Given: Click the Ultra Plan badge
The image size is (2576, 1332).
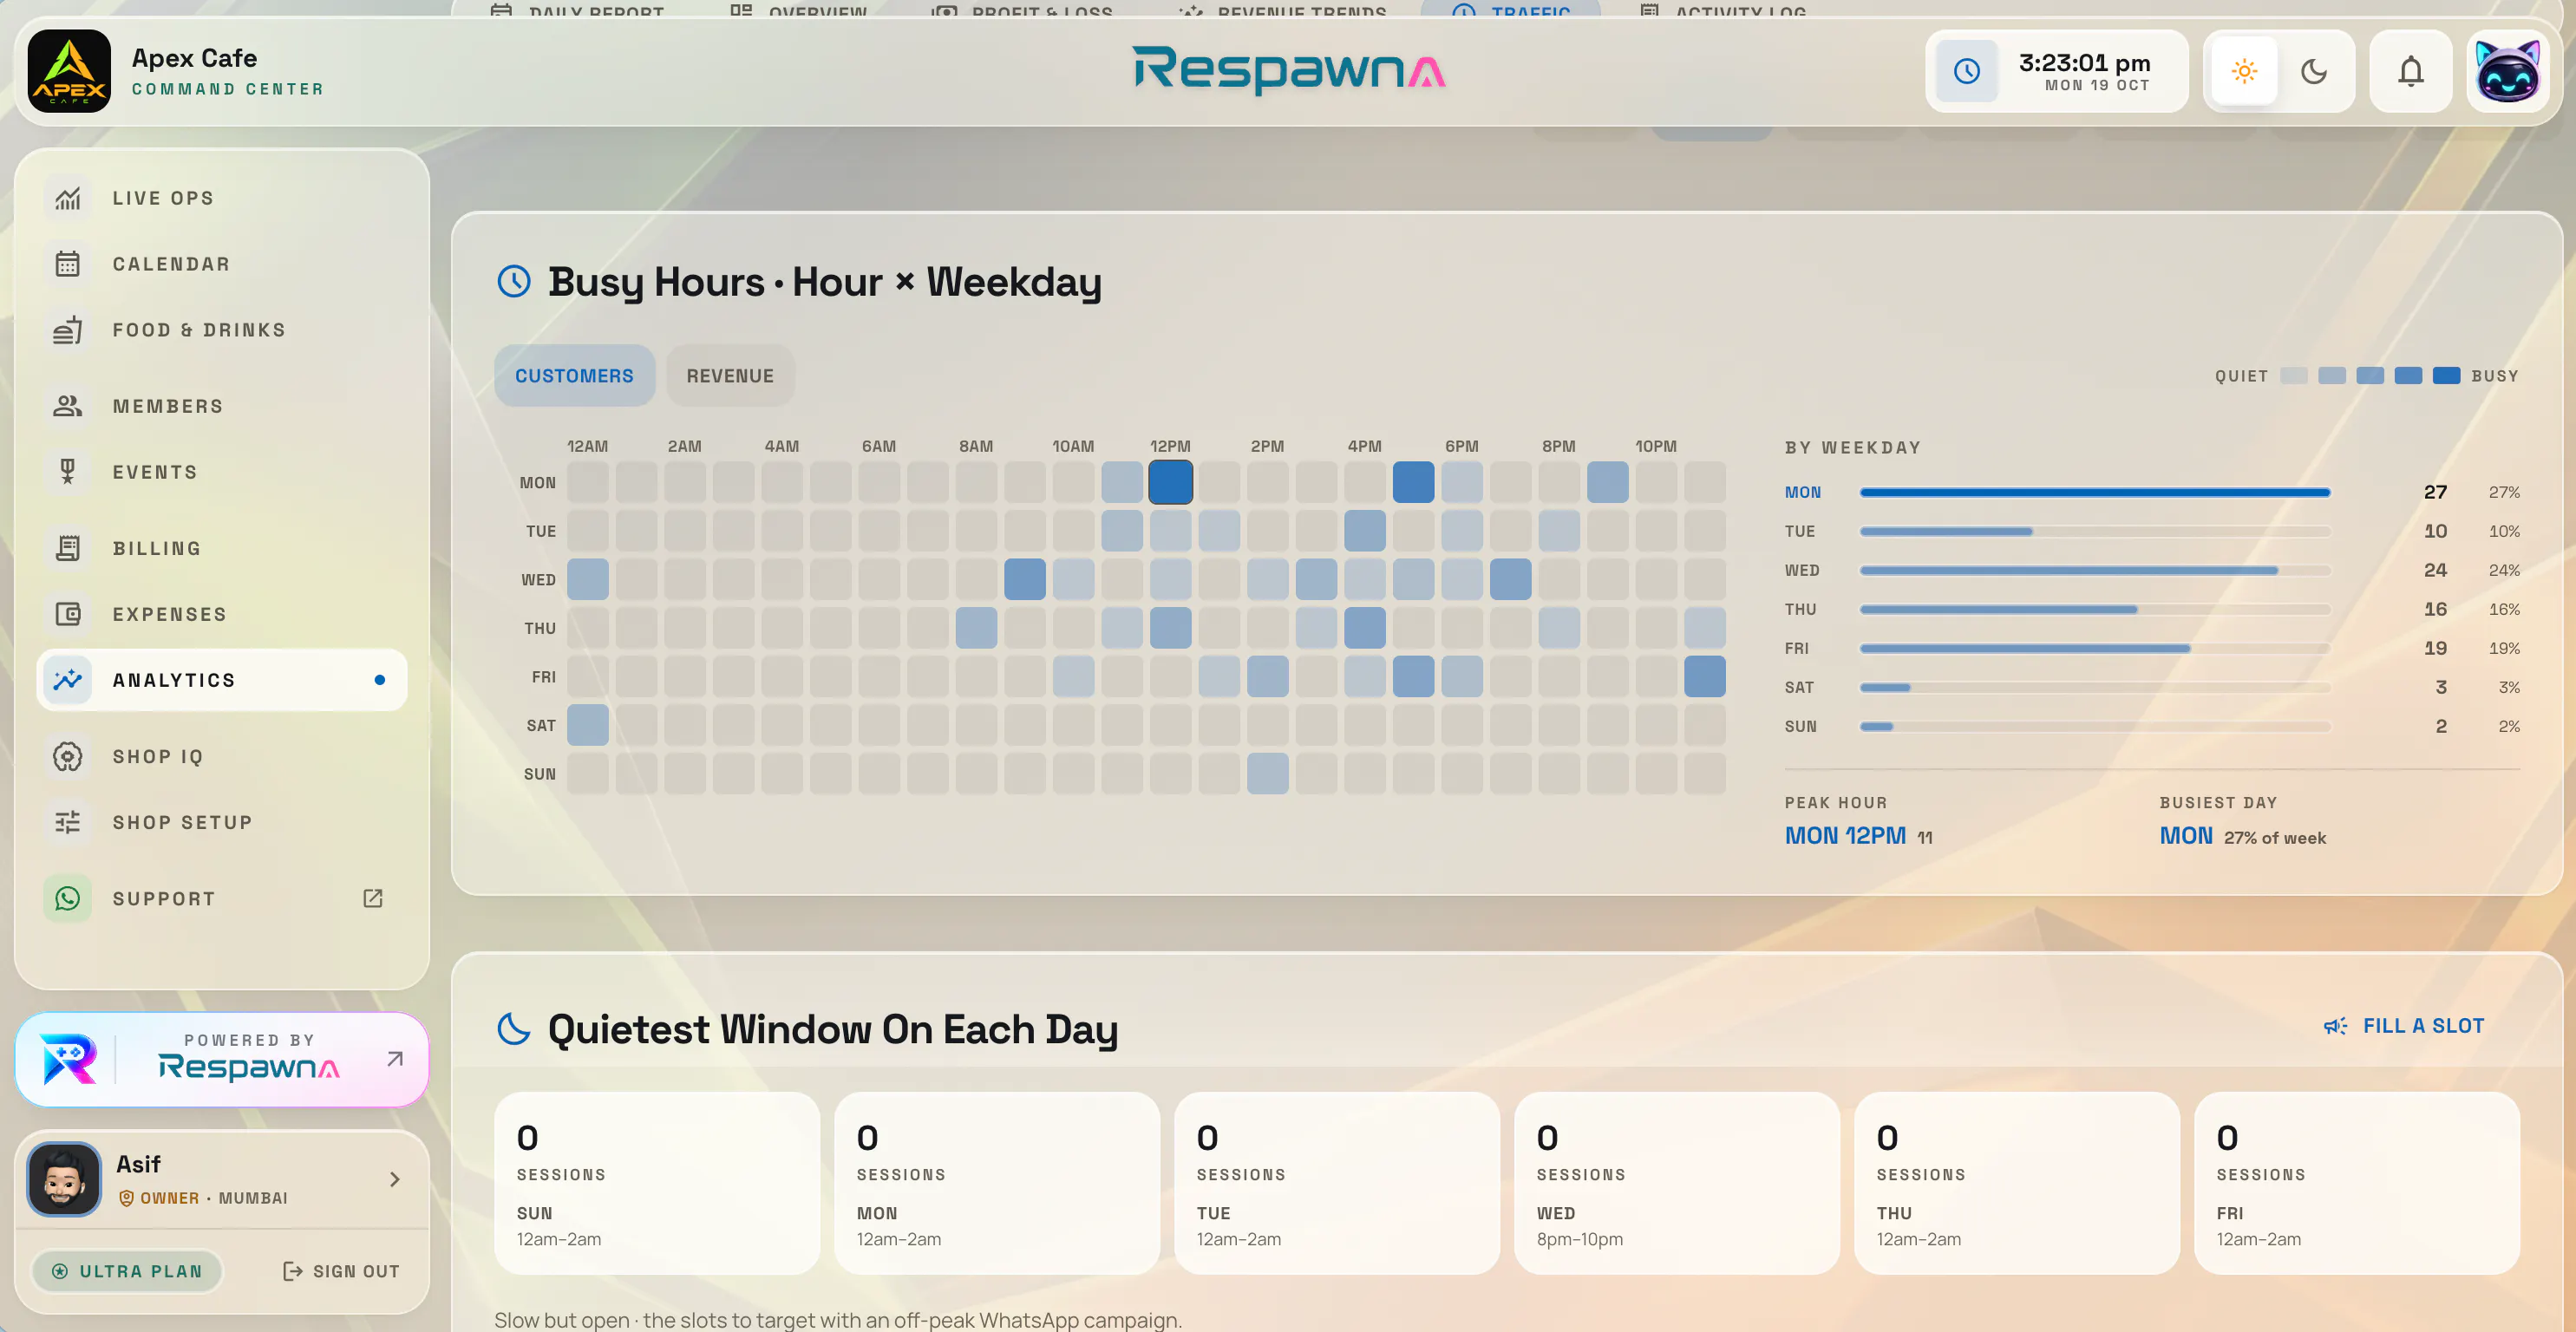Looking at the screenshot, I should pyautogui.click(x=127, y=1271).
